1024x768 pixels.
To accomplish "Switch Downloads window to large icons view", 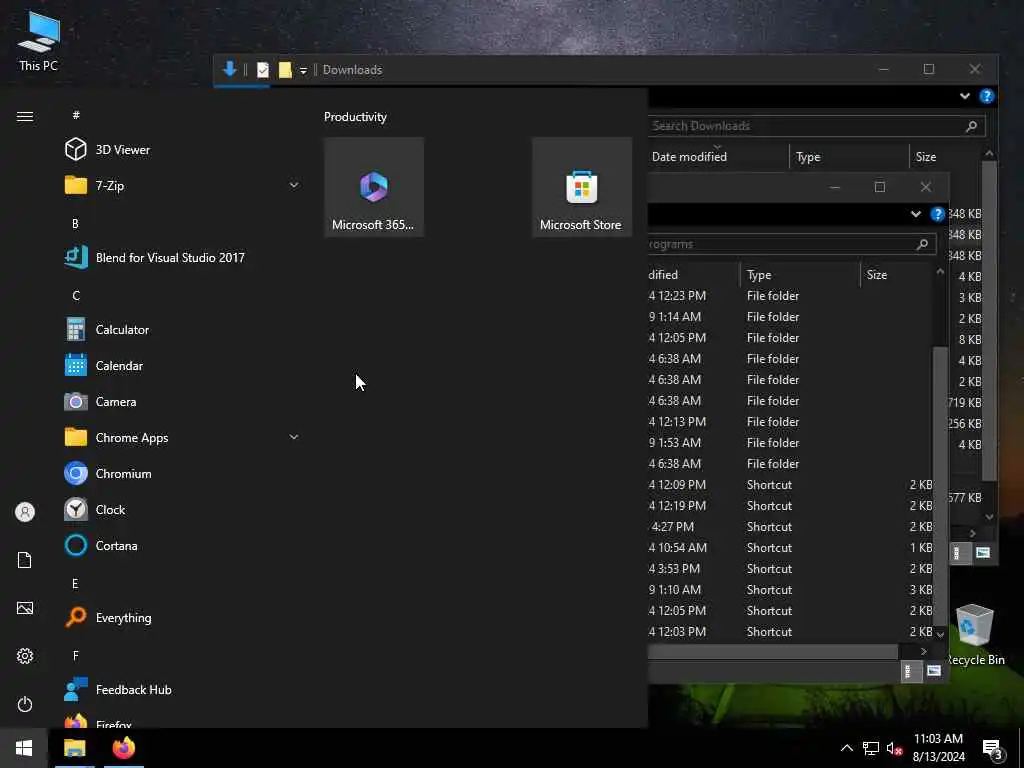I will coord(983,553).
